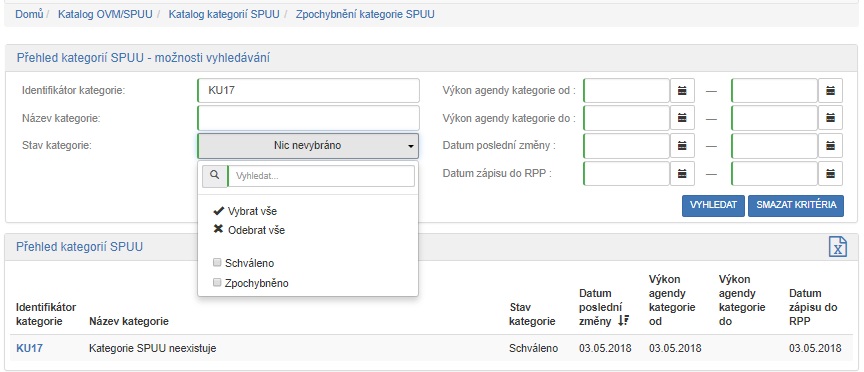Sort by Výkon agendy kategorie do header
This screenshot has height=372, width=864.
pos(742,300)
